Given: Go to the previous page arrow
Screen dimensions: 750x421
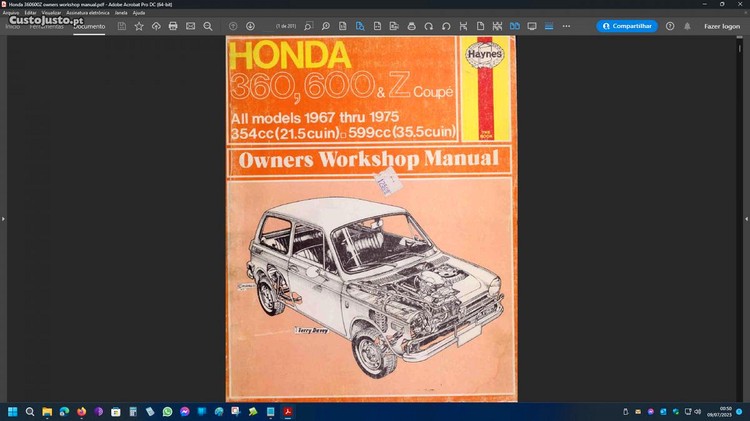Looking at the screenshot, I should coord(233,26).
